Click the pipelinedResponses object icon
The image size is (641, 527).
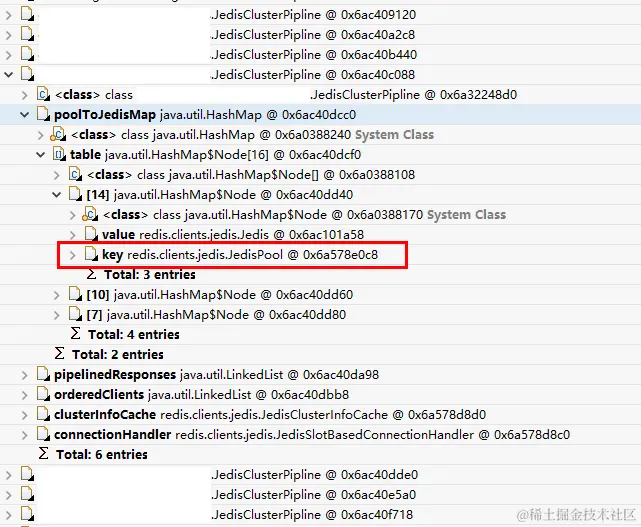point(43,374)
